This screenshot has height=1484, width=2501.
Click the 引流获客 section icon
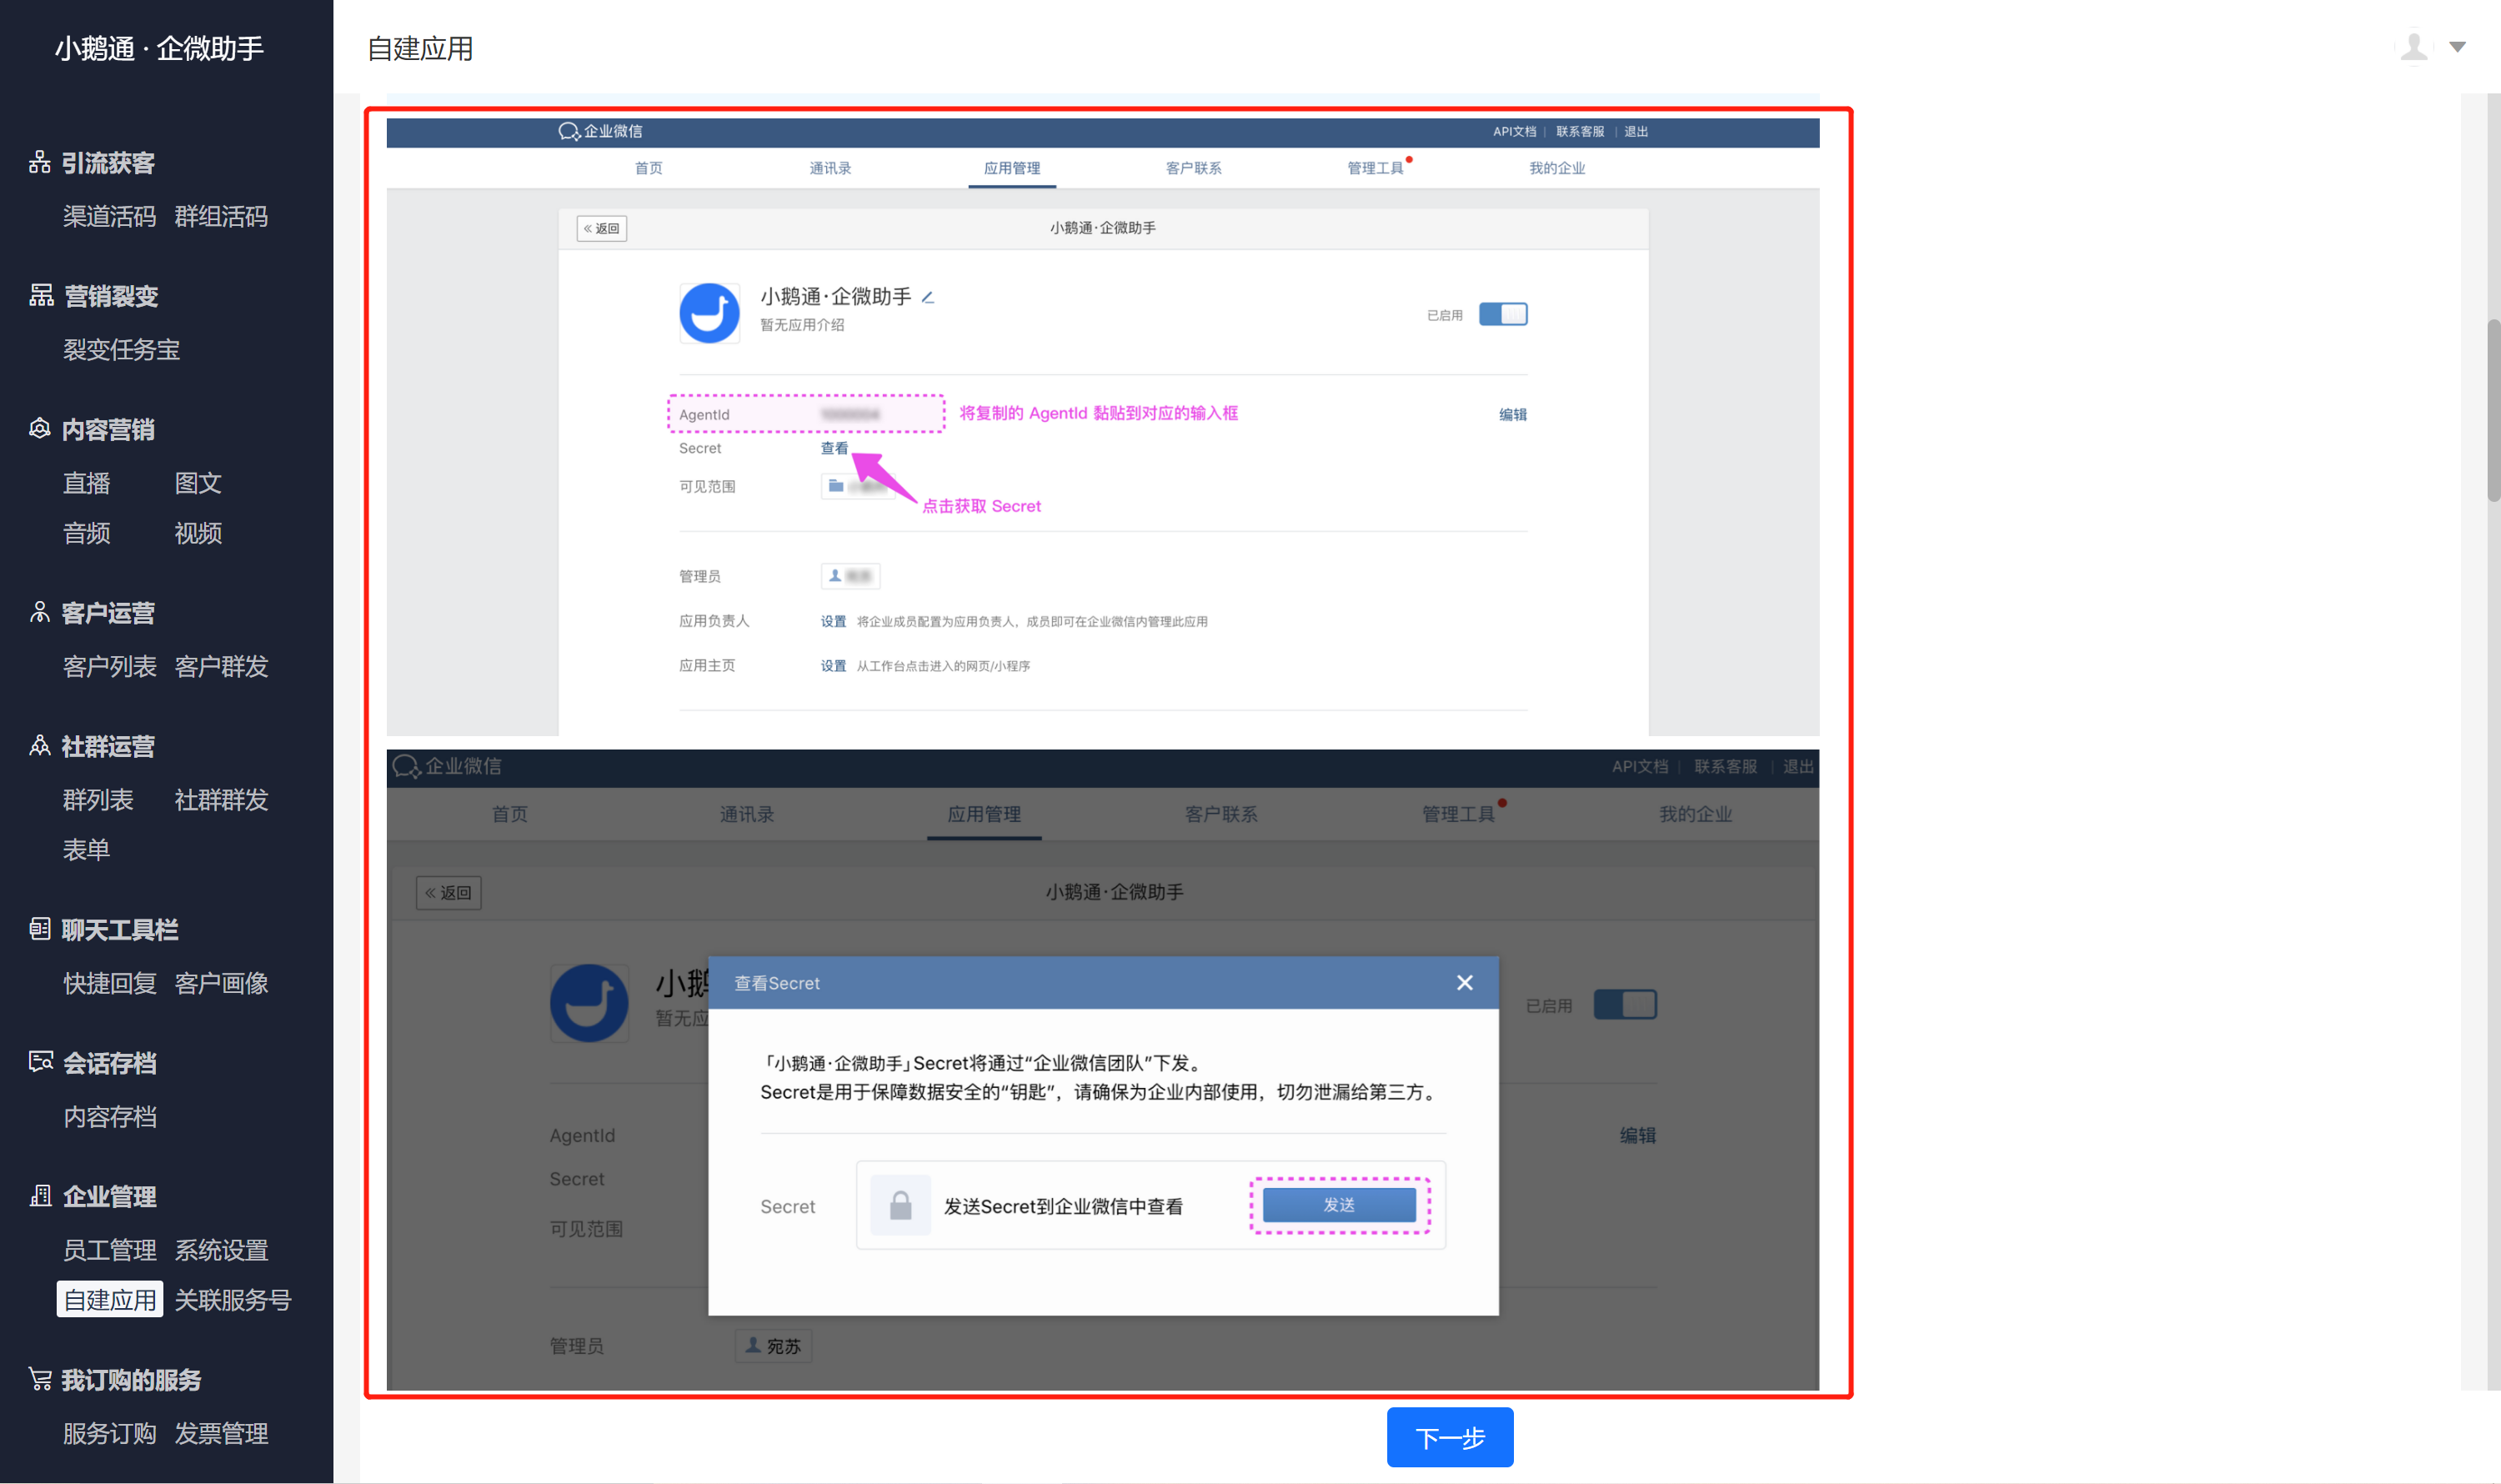[x=40, y=162]
